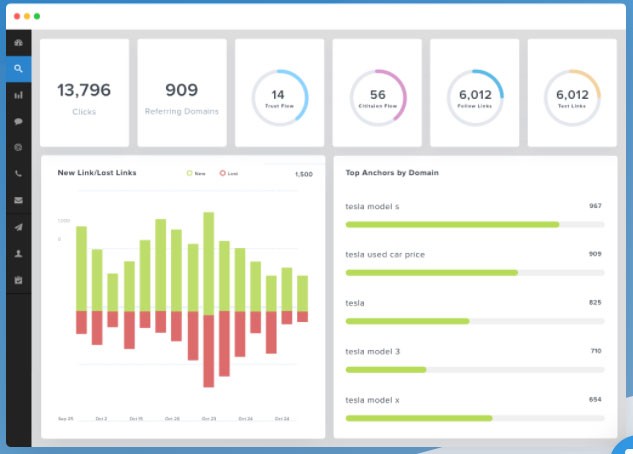Click the Citation Flow circular gauge
Image resolution: width=633 pixels, height=454 pixels.
[377, 97]
